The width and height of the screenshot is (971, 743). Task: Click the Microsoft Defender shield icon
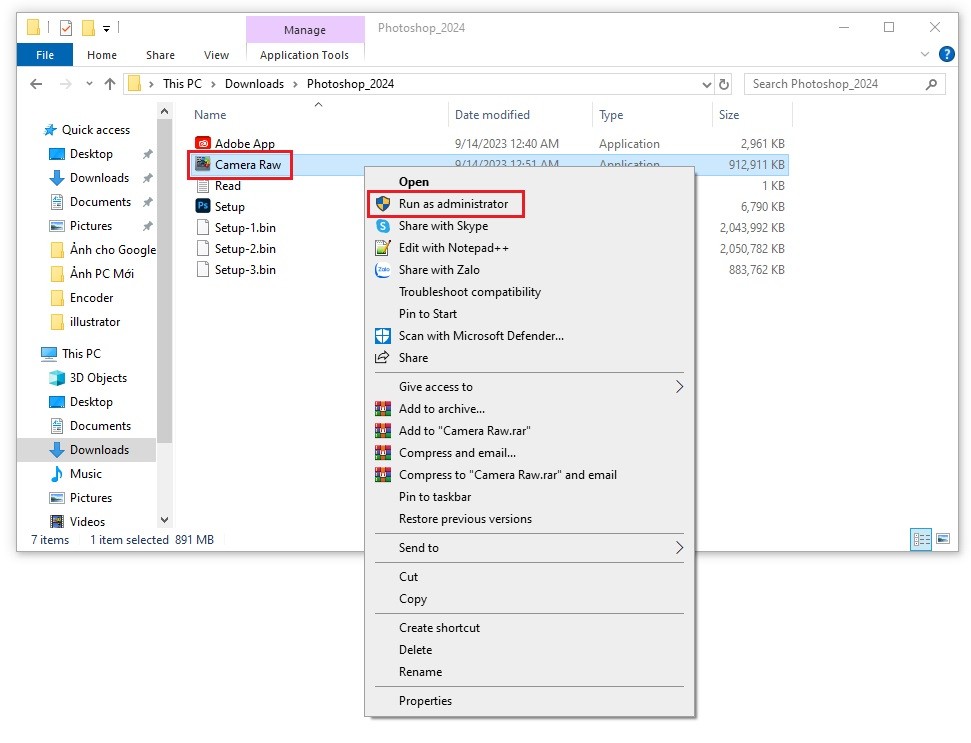[x=382, y=336]
